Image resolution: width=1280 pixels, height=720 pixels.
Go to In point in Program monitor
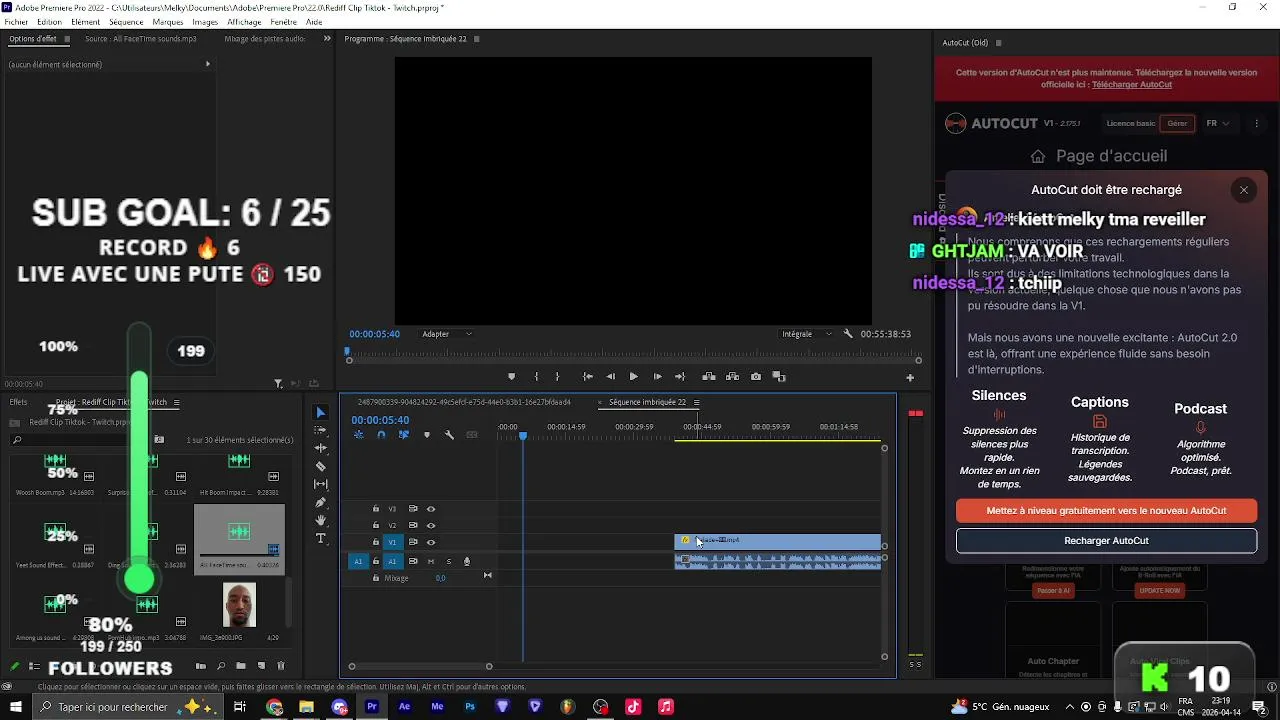(x=587, y=377)
